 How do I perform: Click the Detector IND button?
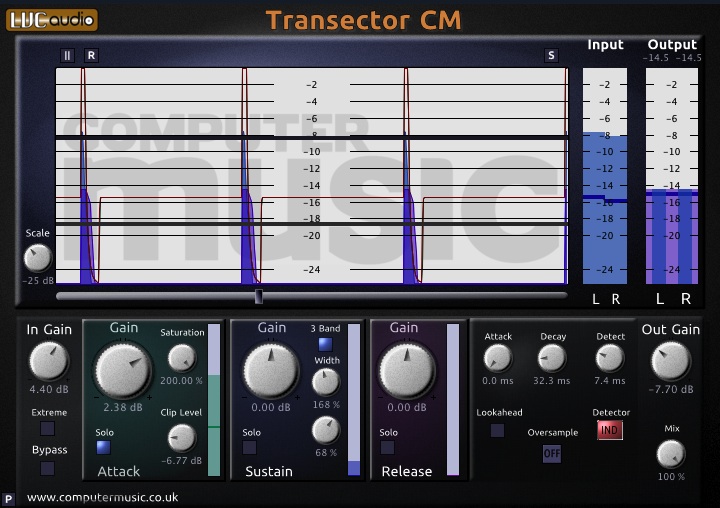(x=610, y=430)
